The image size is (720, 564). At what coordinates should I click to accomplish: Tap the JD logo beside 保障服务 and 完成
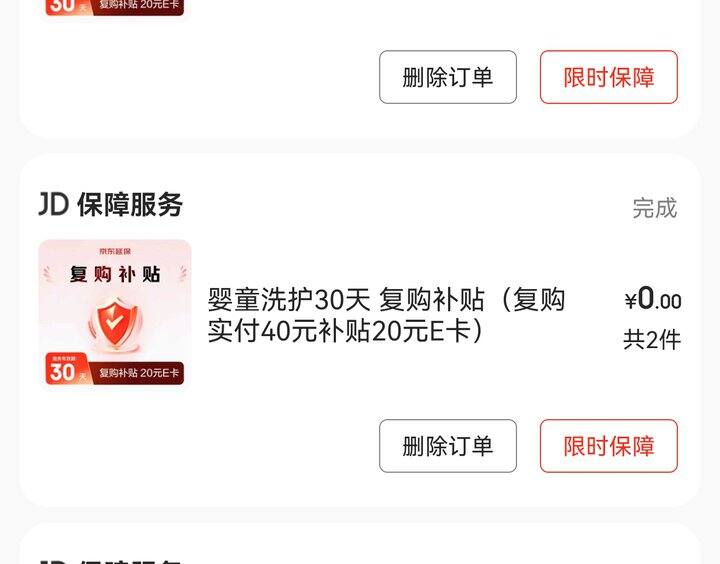coord(54,204)
